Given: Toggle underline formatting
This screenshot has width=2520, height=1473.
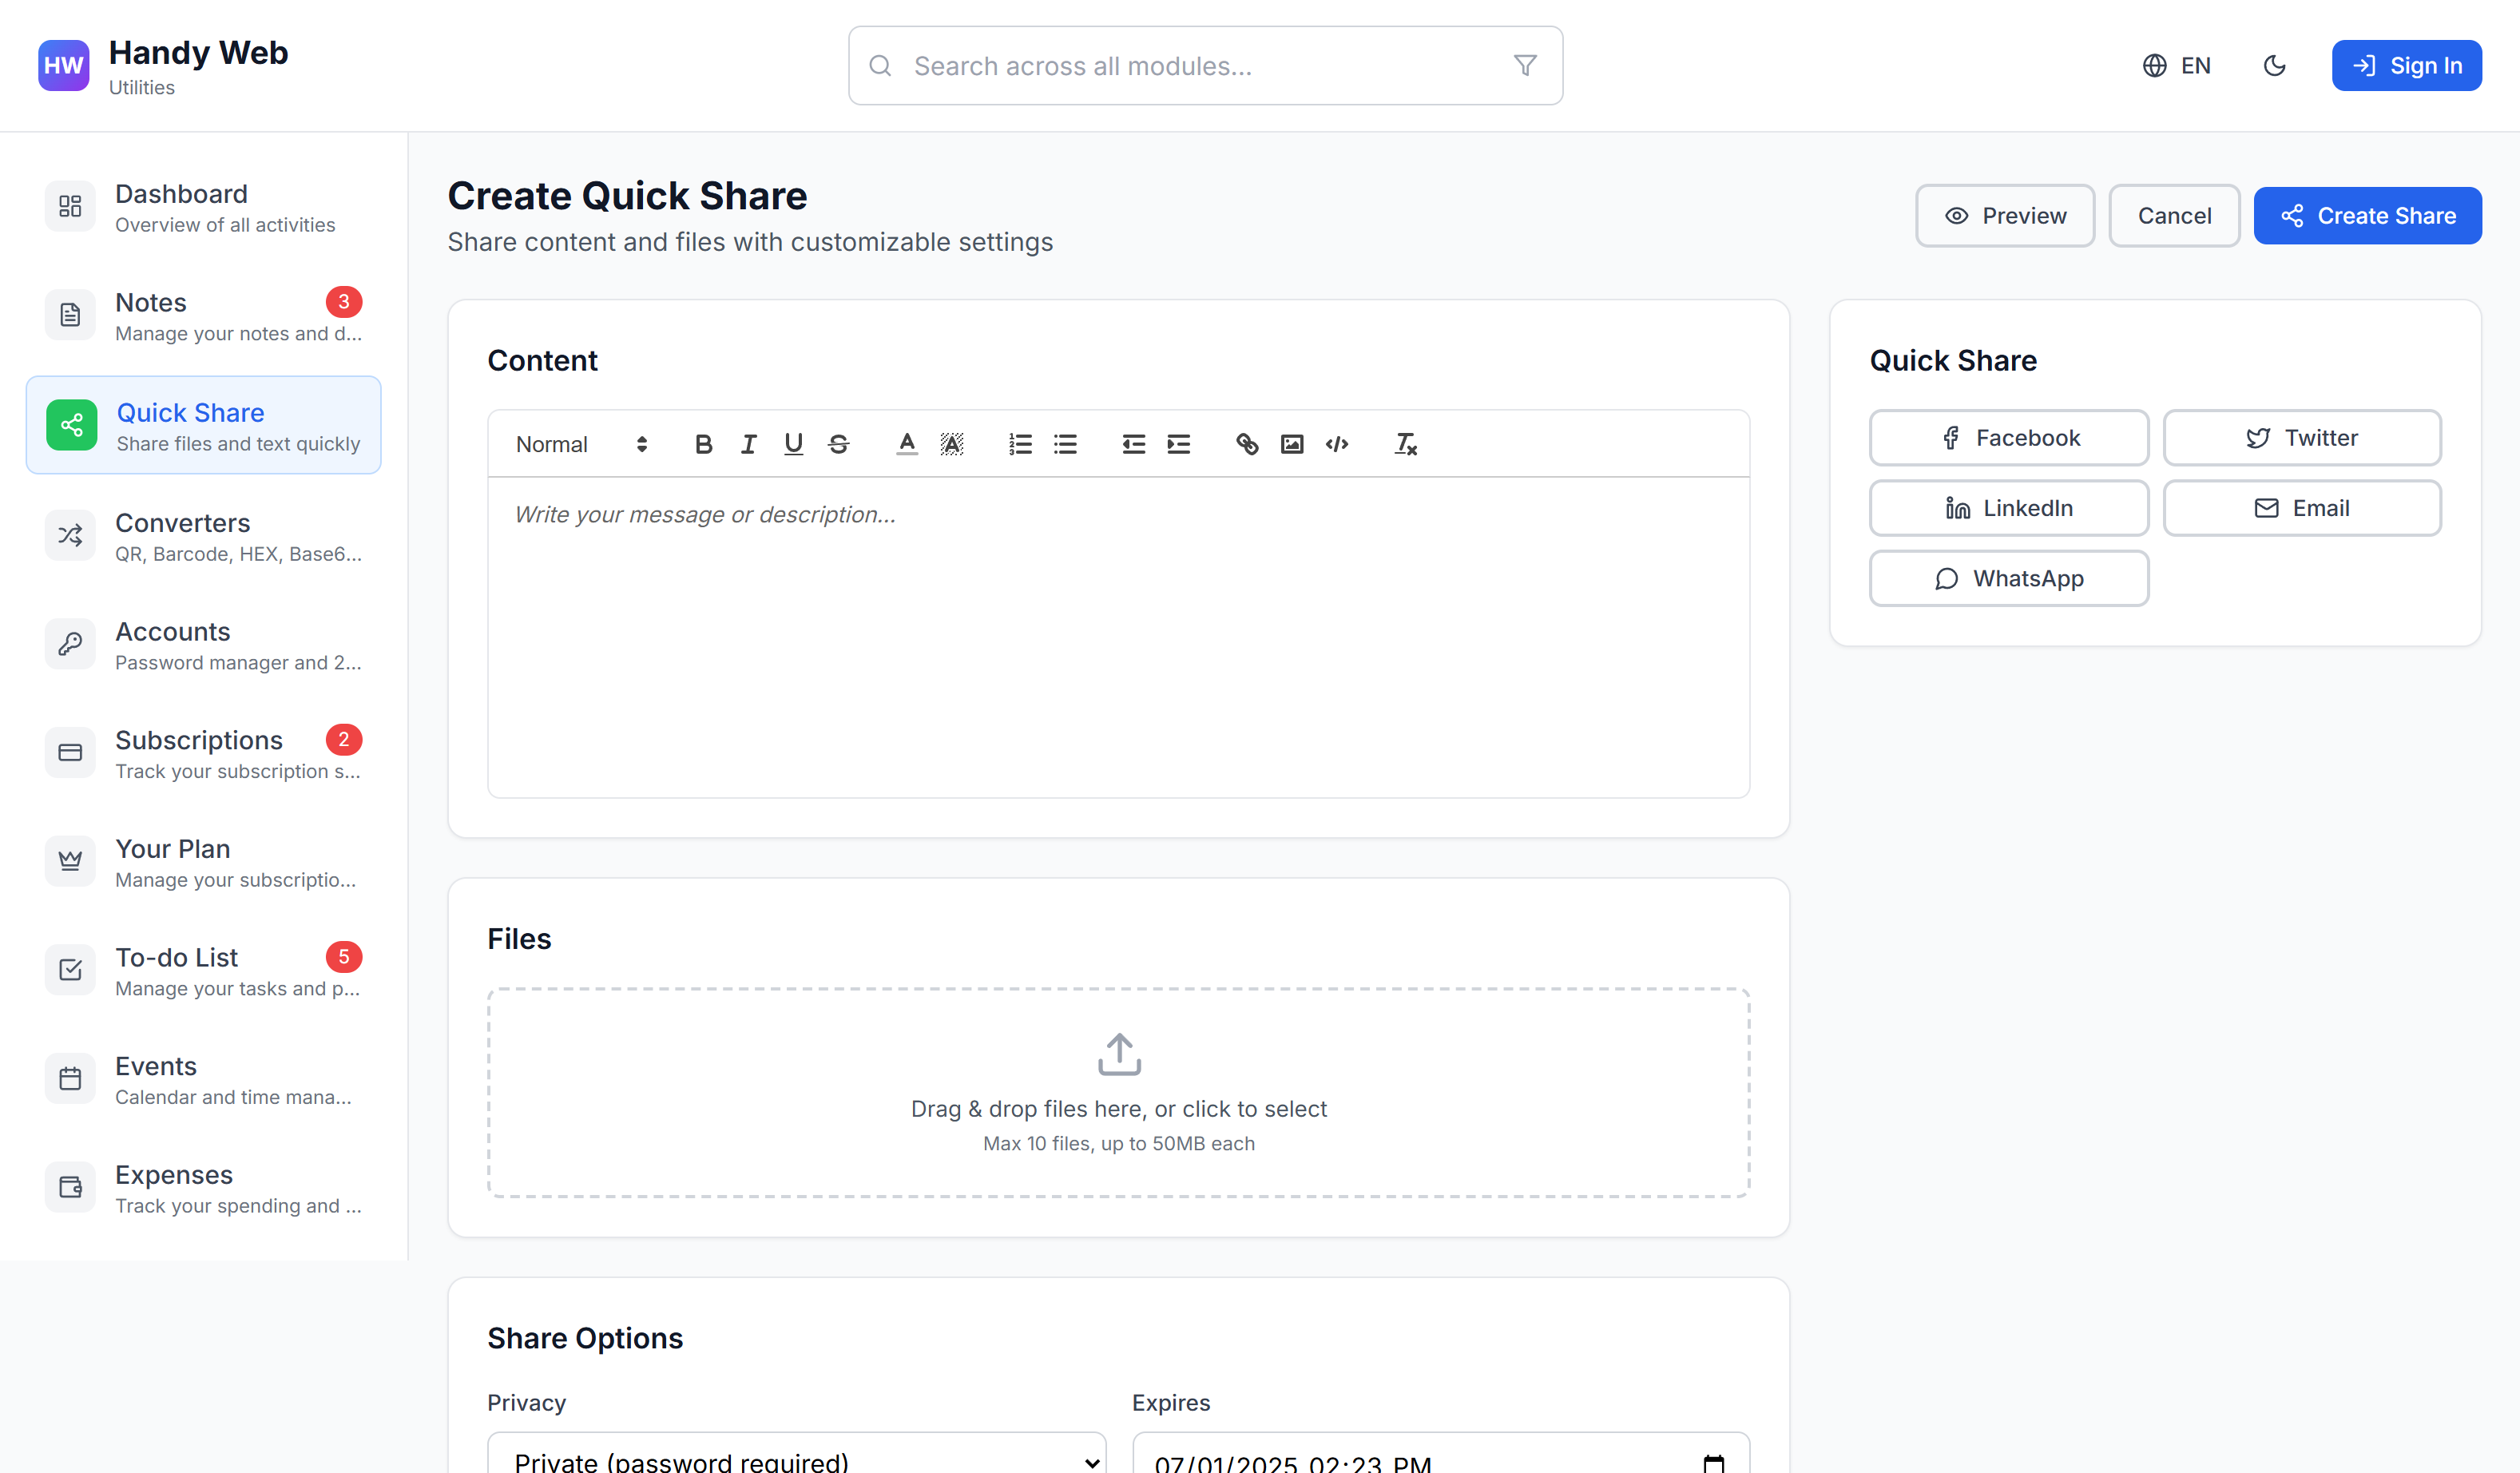Looking at the screenshot, I should click(793, 444).
